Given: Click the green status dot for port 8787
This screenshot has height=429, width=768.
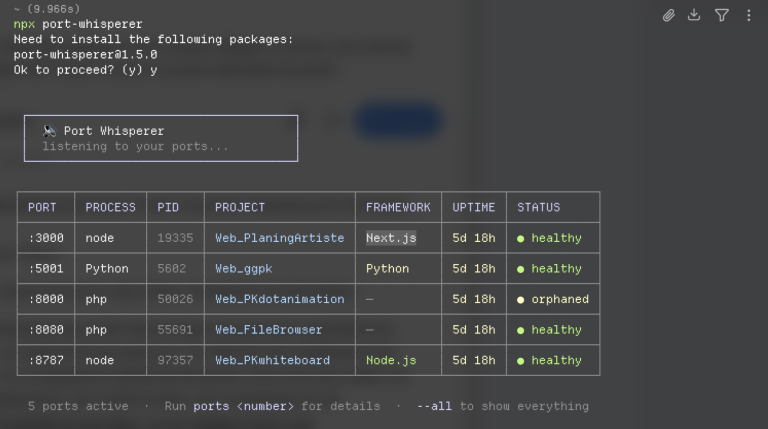Looking at the screenshot, I should click(x=521, y=361).
